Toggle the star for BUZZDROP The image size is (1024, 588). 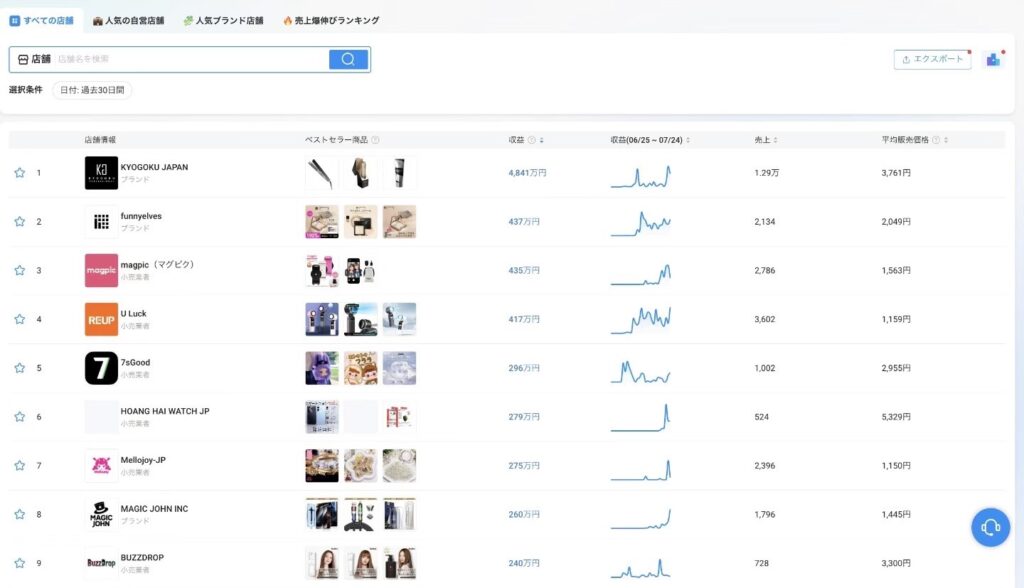(x=20, y=563)
